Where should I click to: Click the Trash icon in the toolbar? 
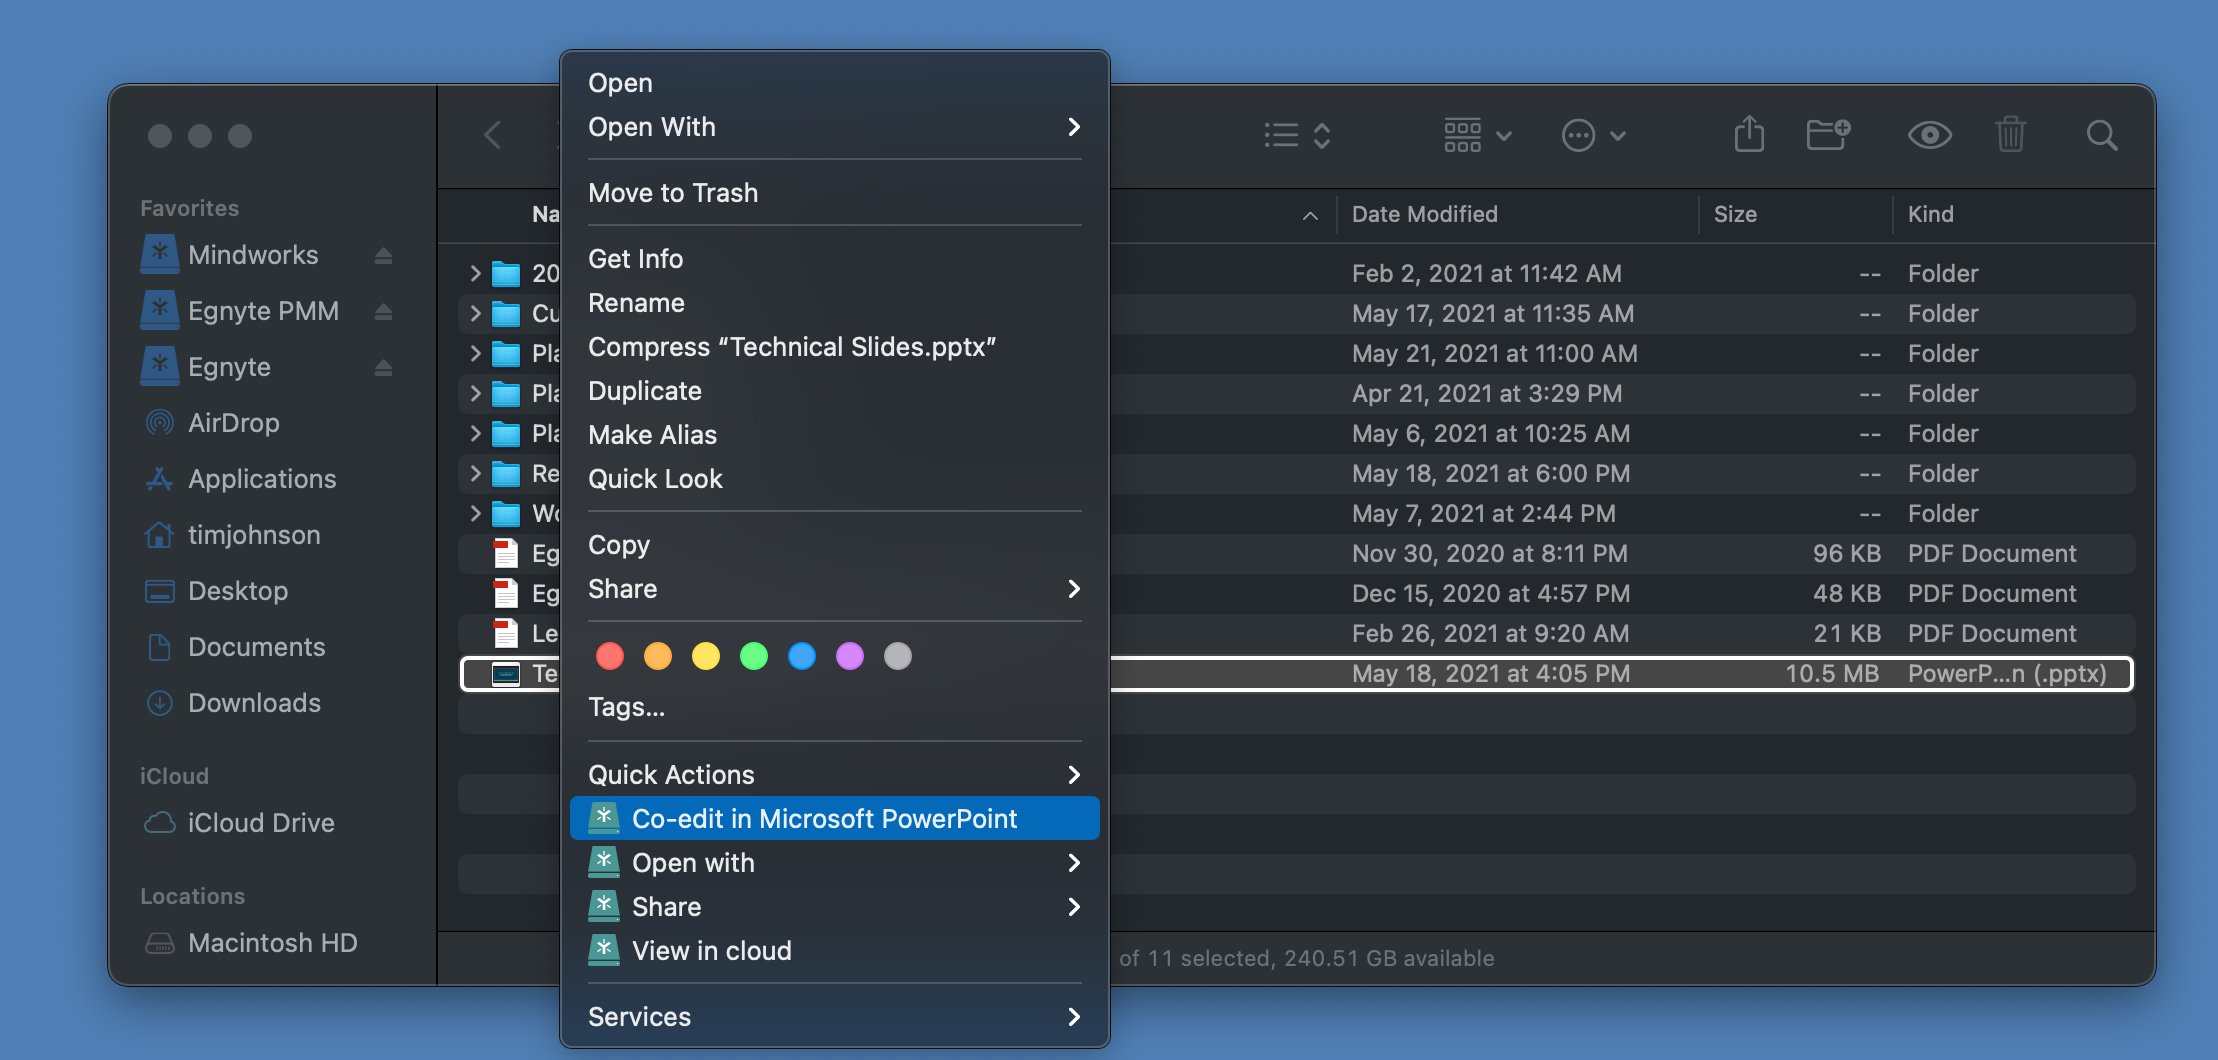[x=2010, y=135]
